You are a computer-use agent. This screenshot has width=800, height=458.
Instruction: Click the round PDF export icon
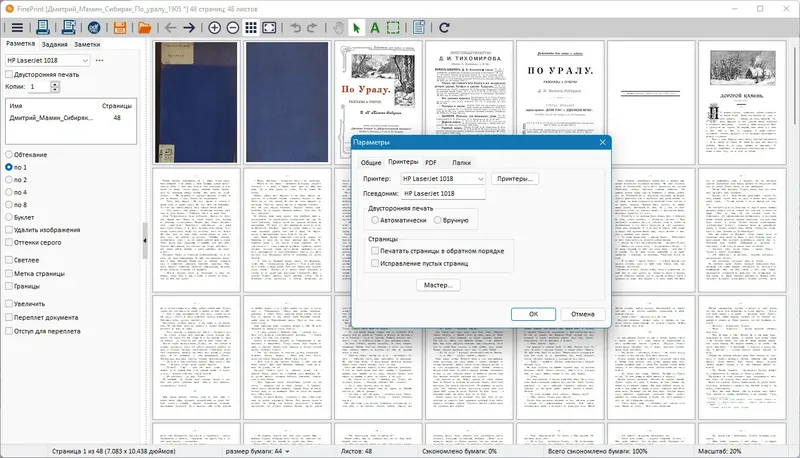tap(94, 28)
